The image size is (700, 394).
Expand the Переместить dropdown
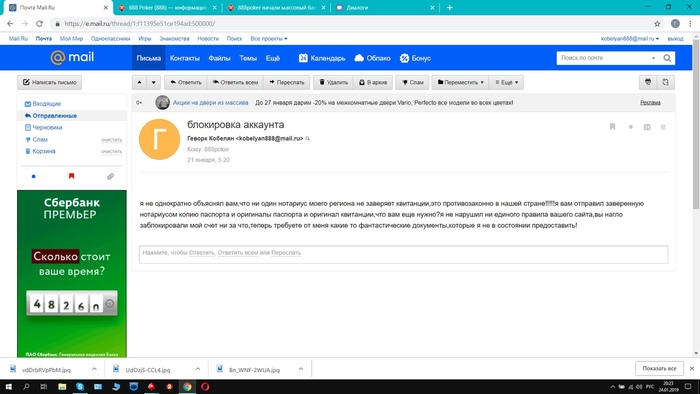(x=460, y=82)
